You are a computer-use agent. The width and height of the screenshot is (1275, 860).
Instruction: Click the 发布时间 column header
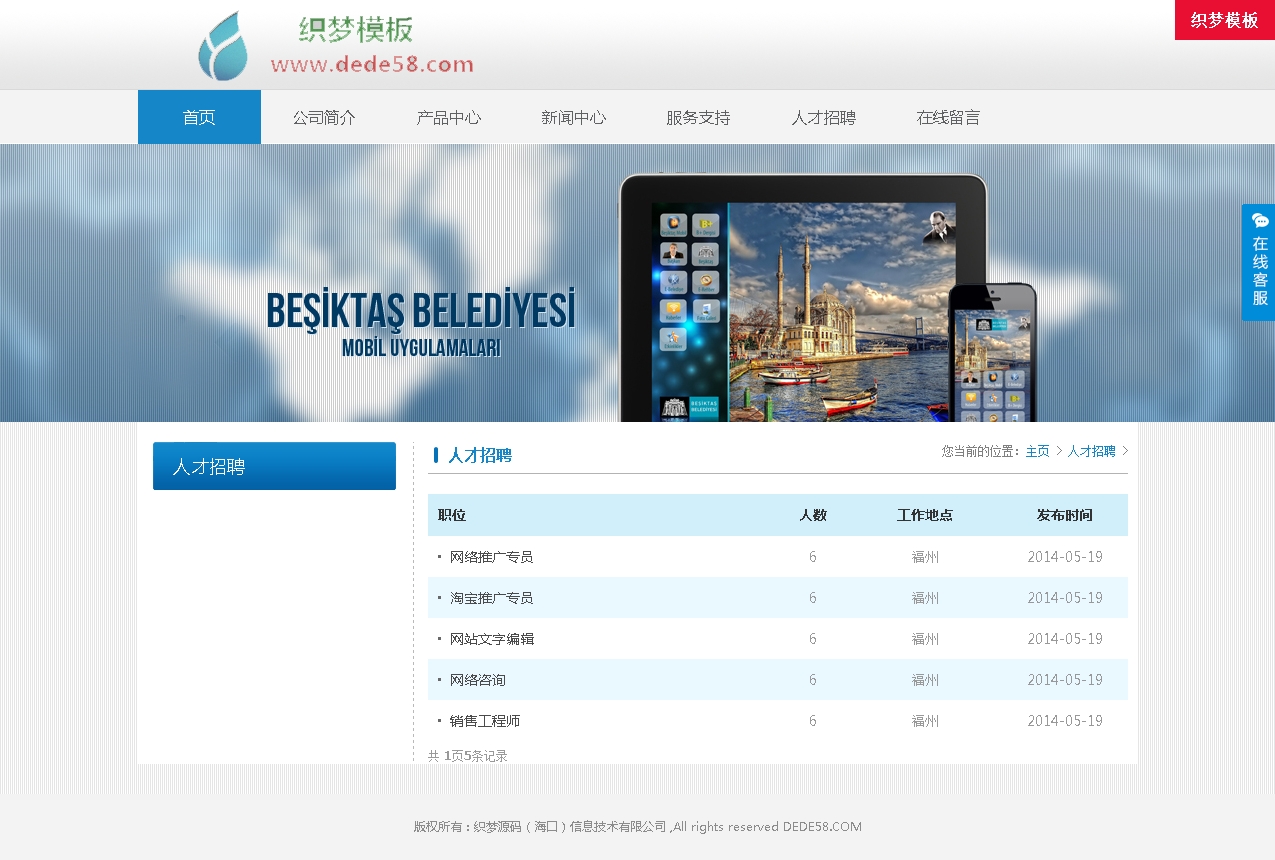pos(1065,516)
